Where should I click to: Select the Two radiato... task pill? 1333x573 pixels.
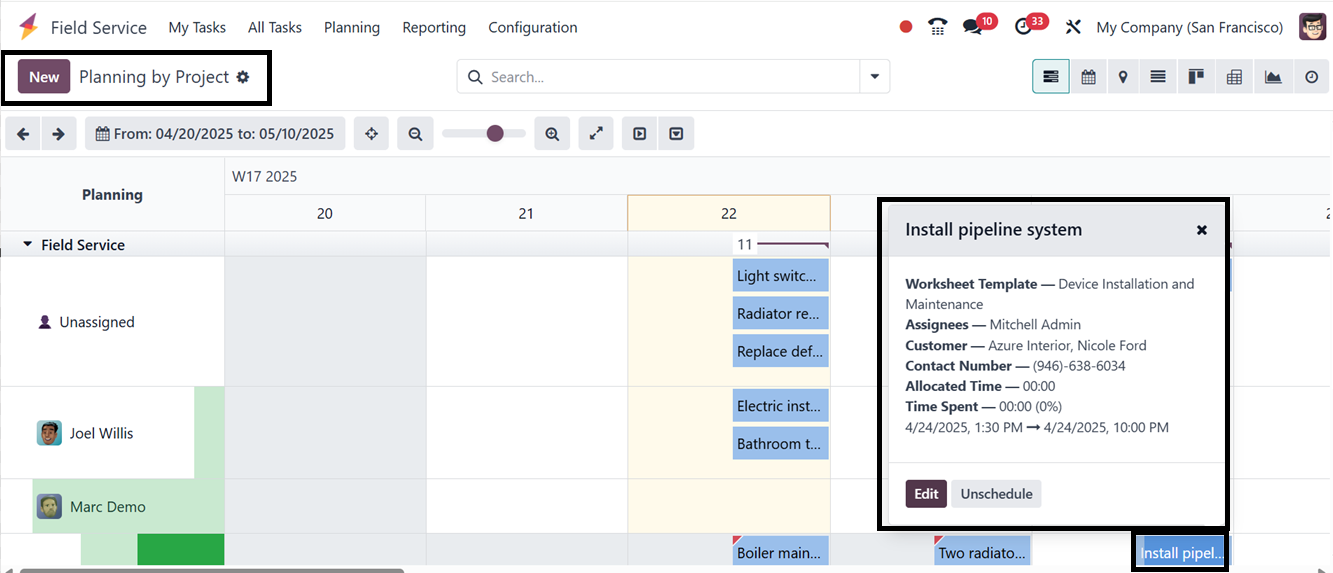982,552
